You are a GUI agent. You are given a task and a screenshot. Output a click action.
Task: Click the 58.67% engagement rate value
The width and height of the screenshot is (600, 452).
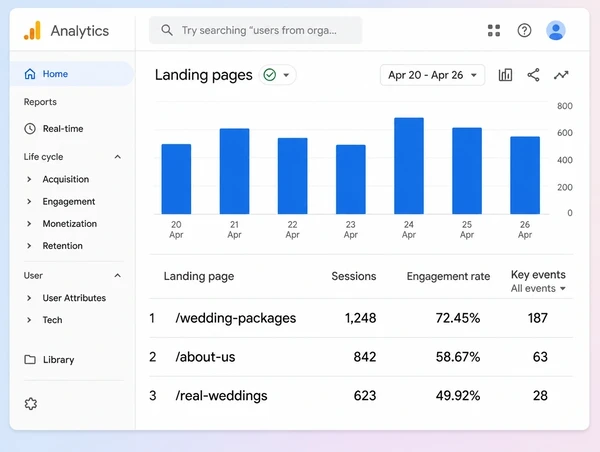tap(458, 357)
